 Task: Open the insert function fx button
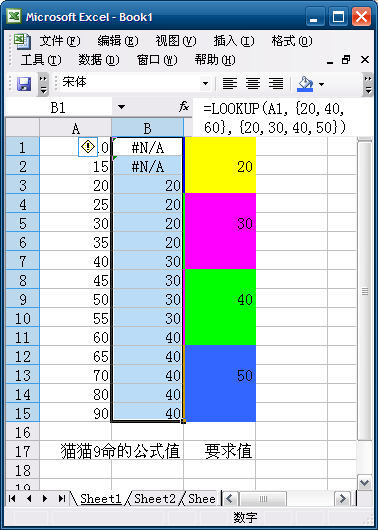coord(184,107)
